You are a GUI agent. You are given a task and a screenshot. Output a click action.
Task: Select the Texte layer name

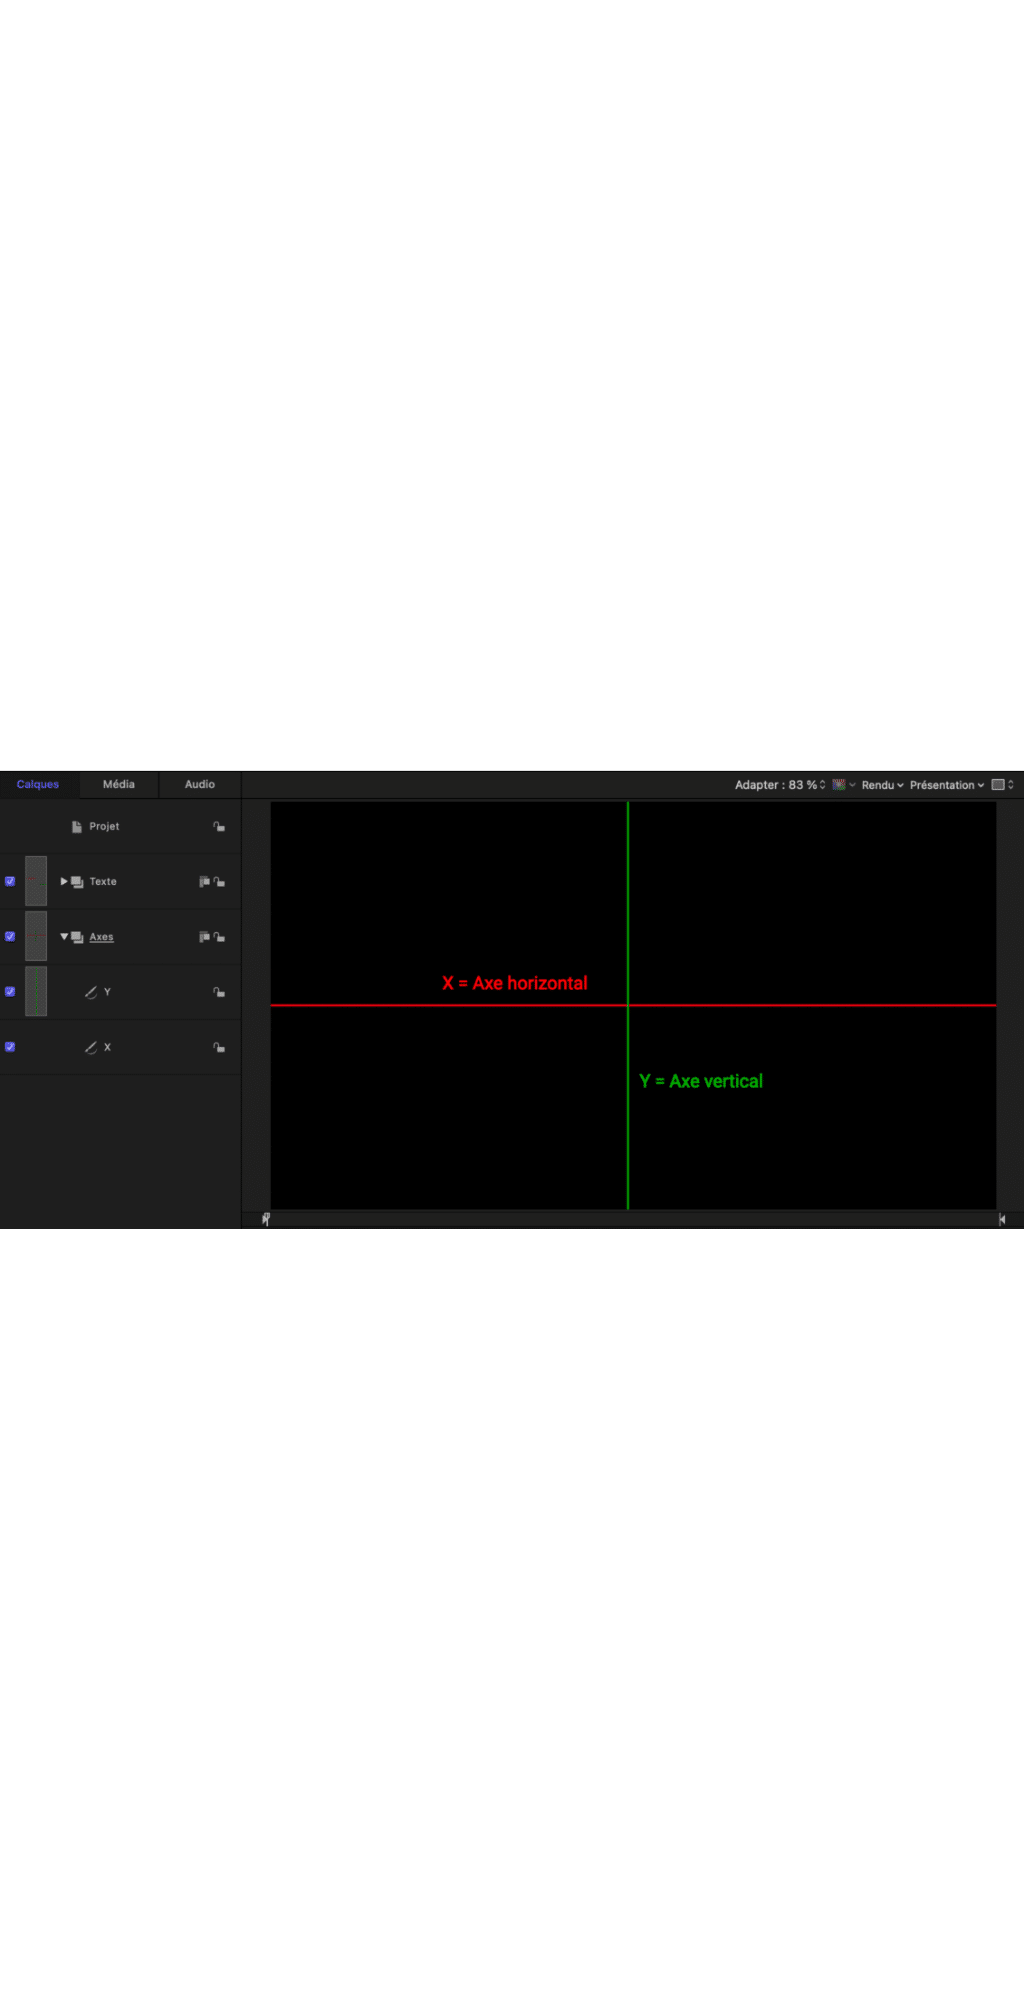(x=103, y=881)
